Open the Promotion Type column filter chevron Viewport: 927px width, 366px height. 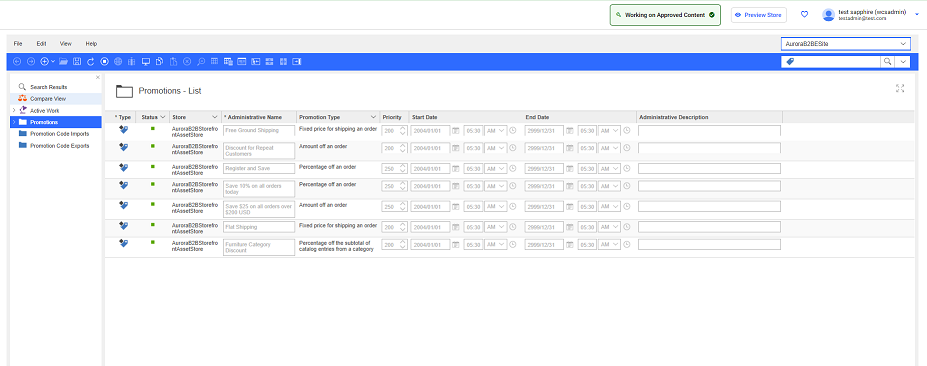(373, 117)
